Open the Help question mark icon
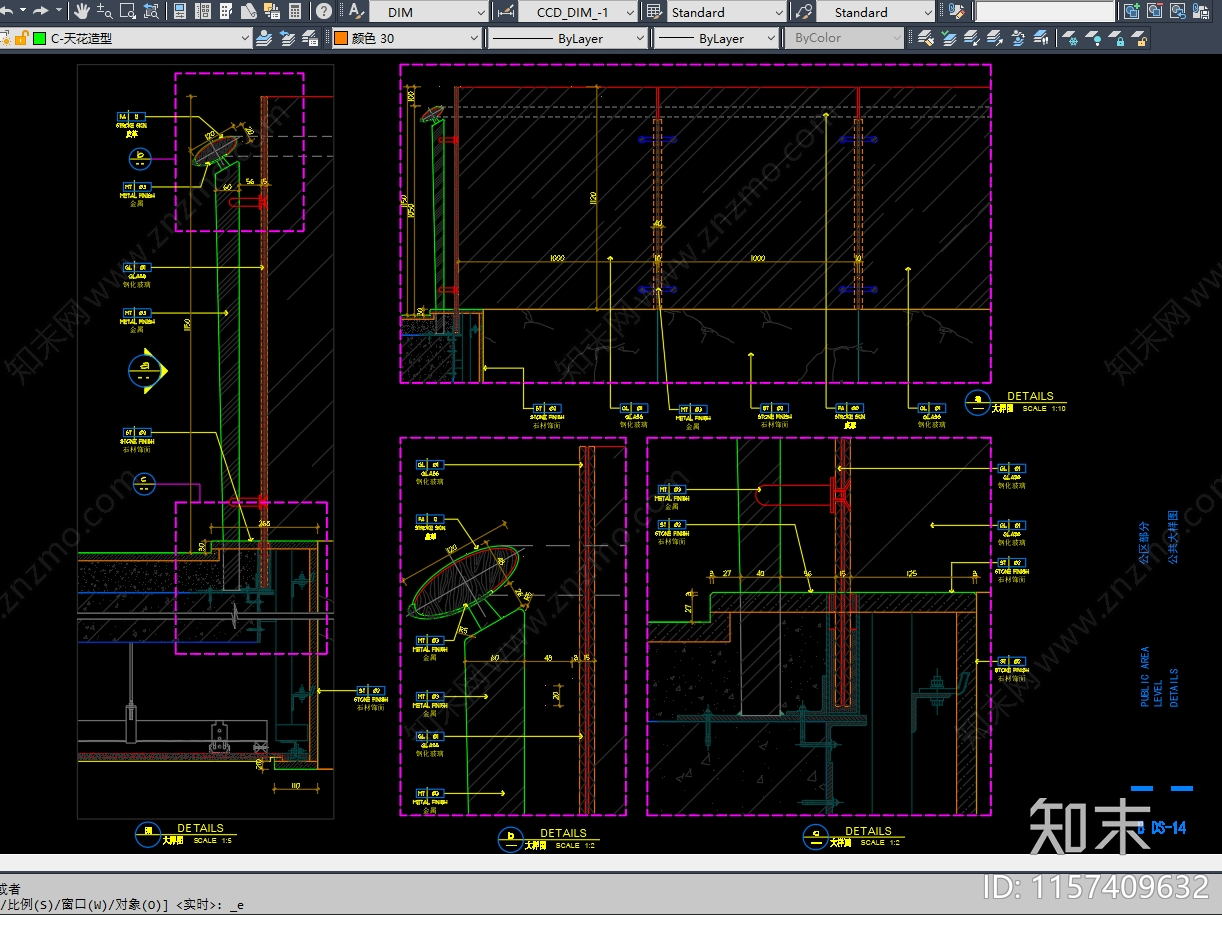The image size is (1222, 926). (324, 12)
